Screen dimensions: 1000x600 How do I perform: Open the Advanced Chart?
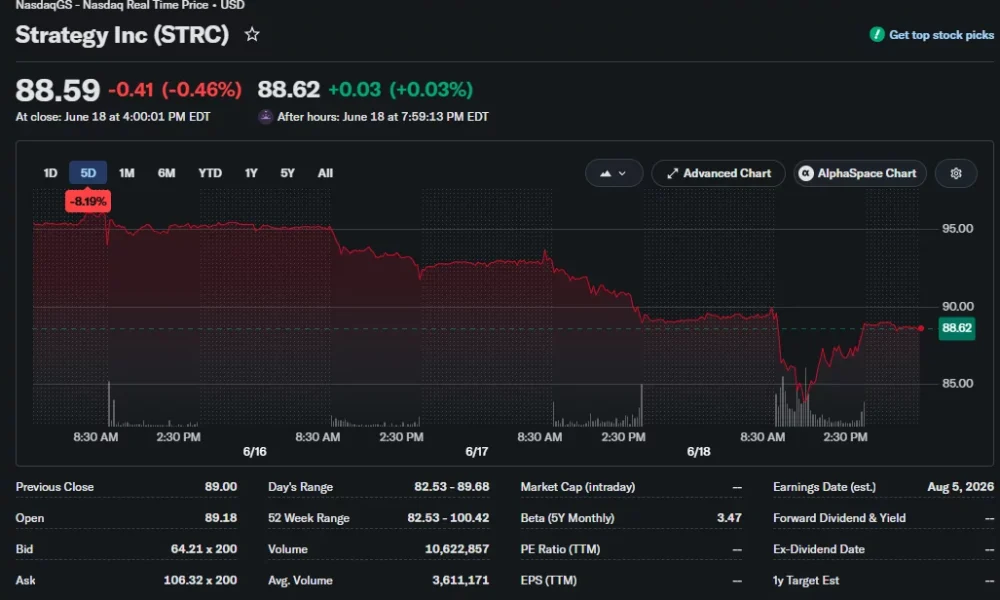(x=718, y=173)
